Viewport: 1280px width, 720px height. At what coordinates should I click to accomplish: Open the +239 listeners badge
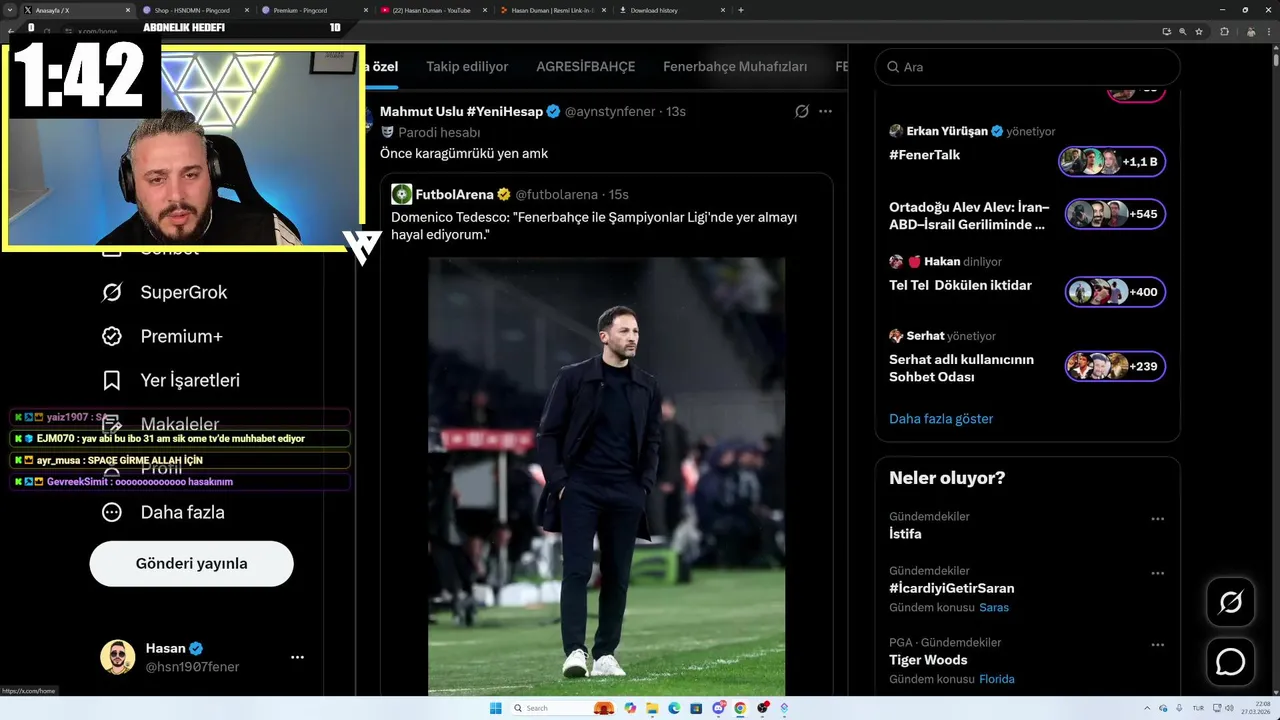click(x=1115, y=366)
